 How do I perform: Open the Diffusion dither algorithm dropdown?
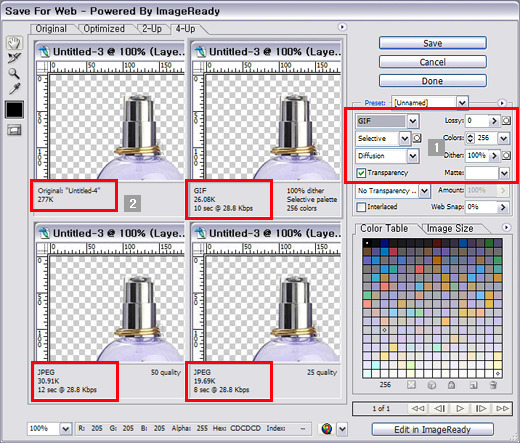(x=413, y=155)
